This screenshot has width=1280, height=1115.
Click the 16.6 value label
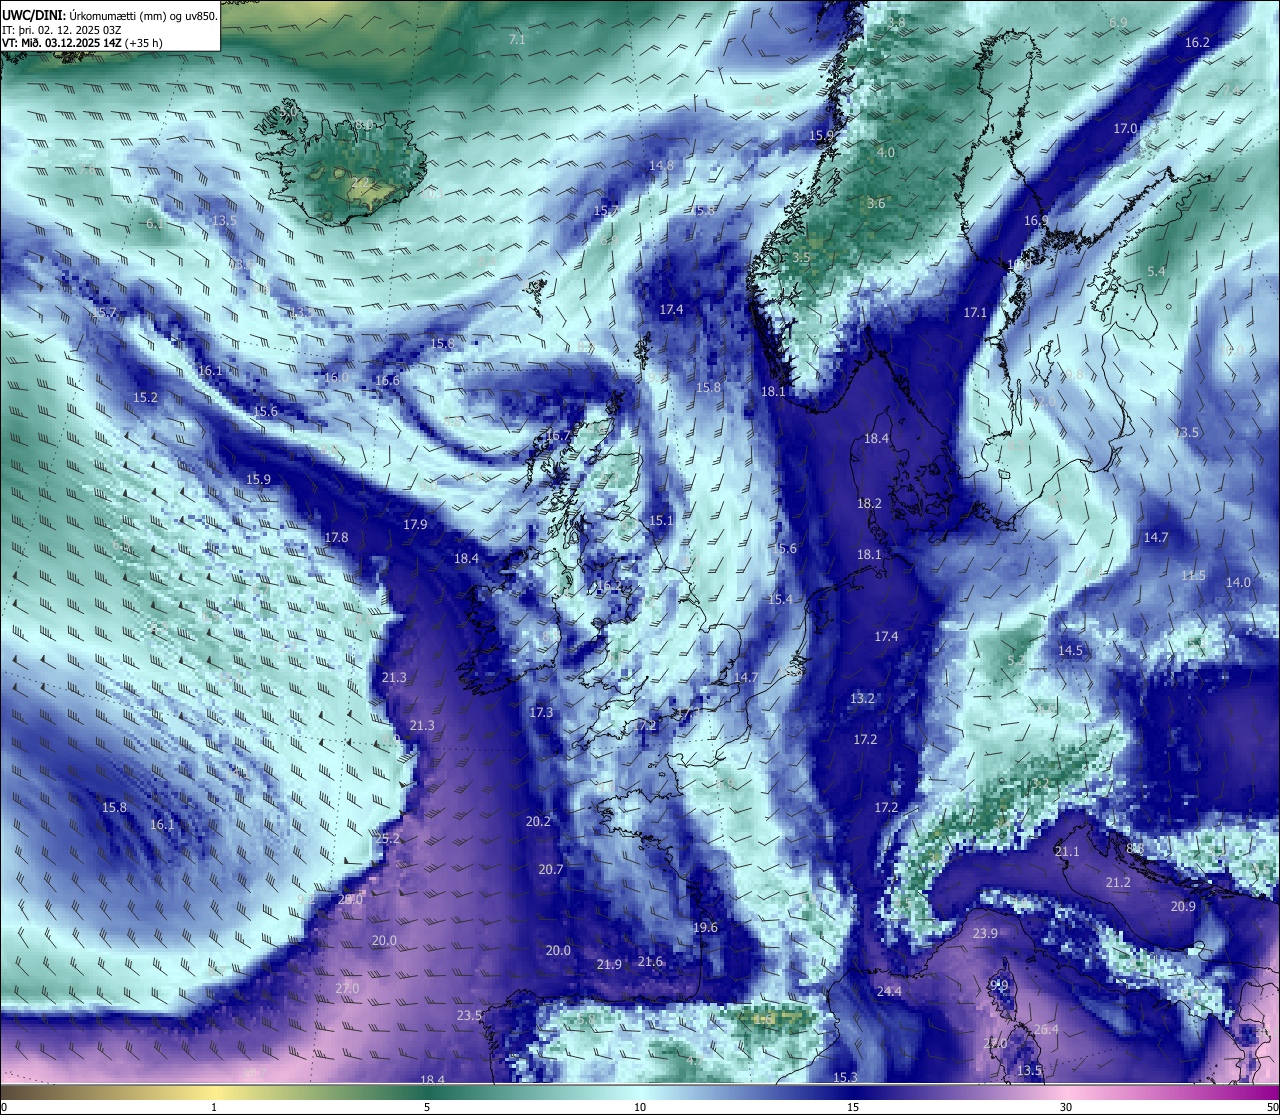387,381
